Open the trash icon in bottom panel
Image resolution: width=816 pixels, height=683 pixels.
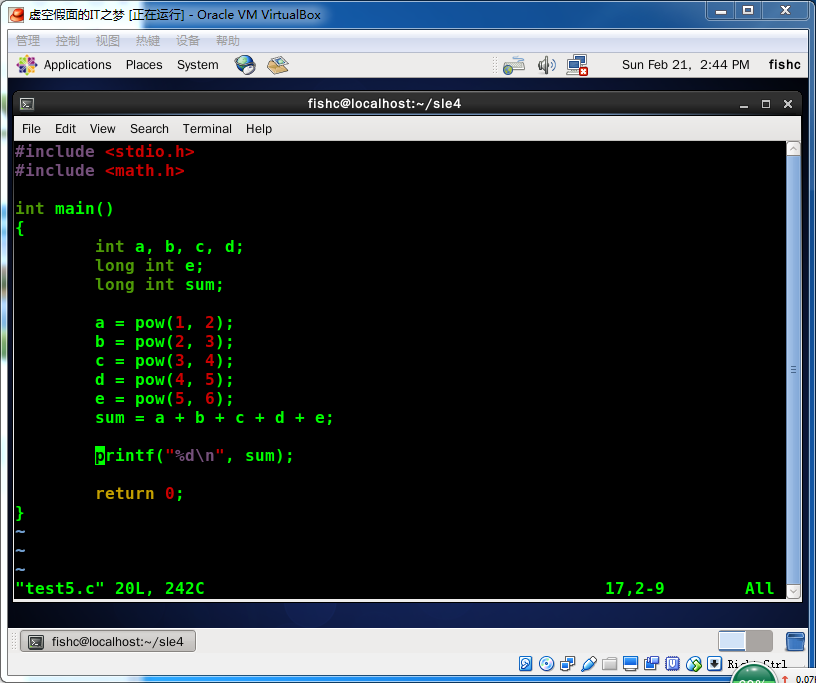pyautogui.click(x=795, y=641)
